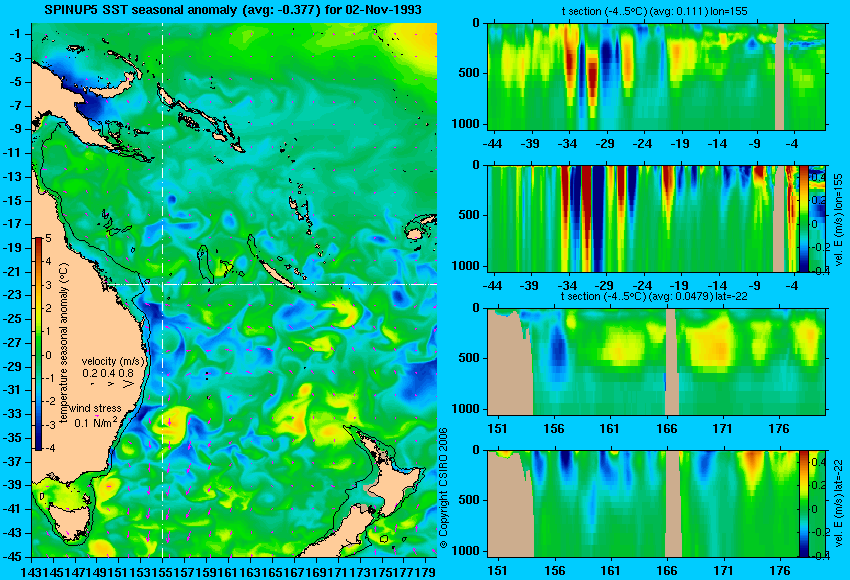Screen dimensions: 850x580
Task: Click the temperature anomaly color bar legend
Action: pyautogui.click(x=39, y=344)
